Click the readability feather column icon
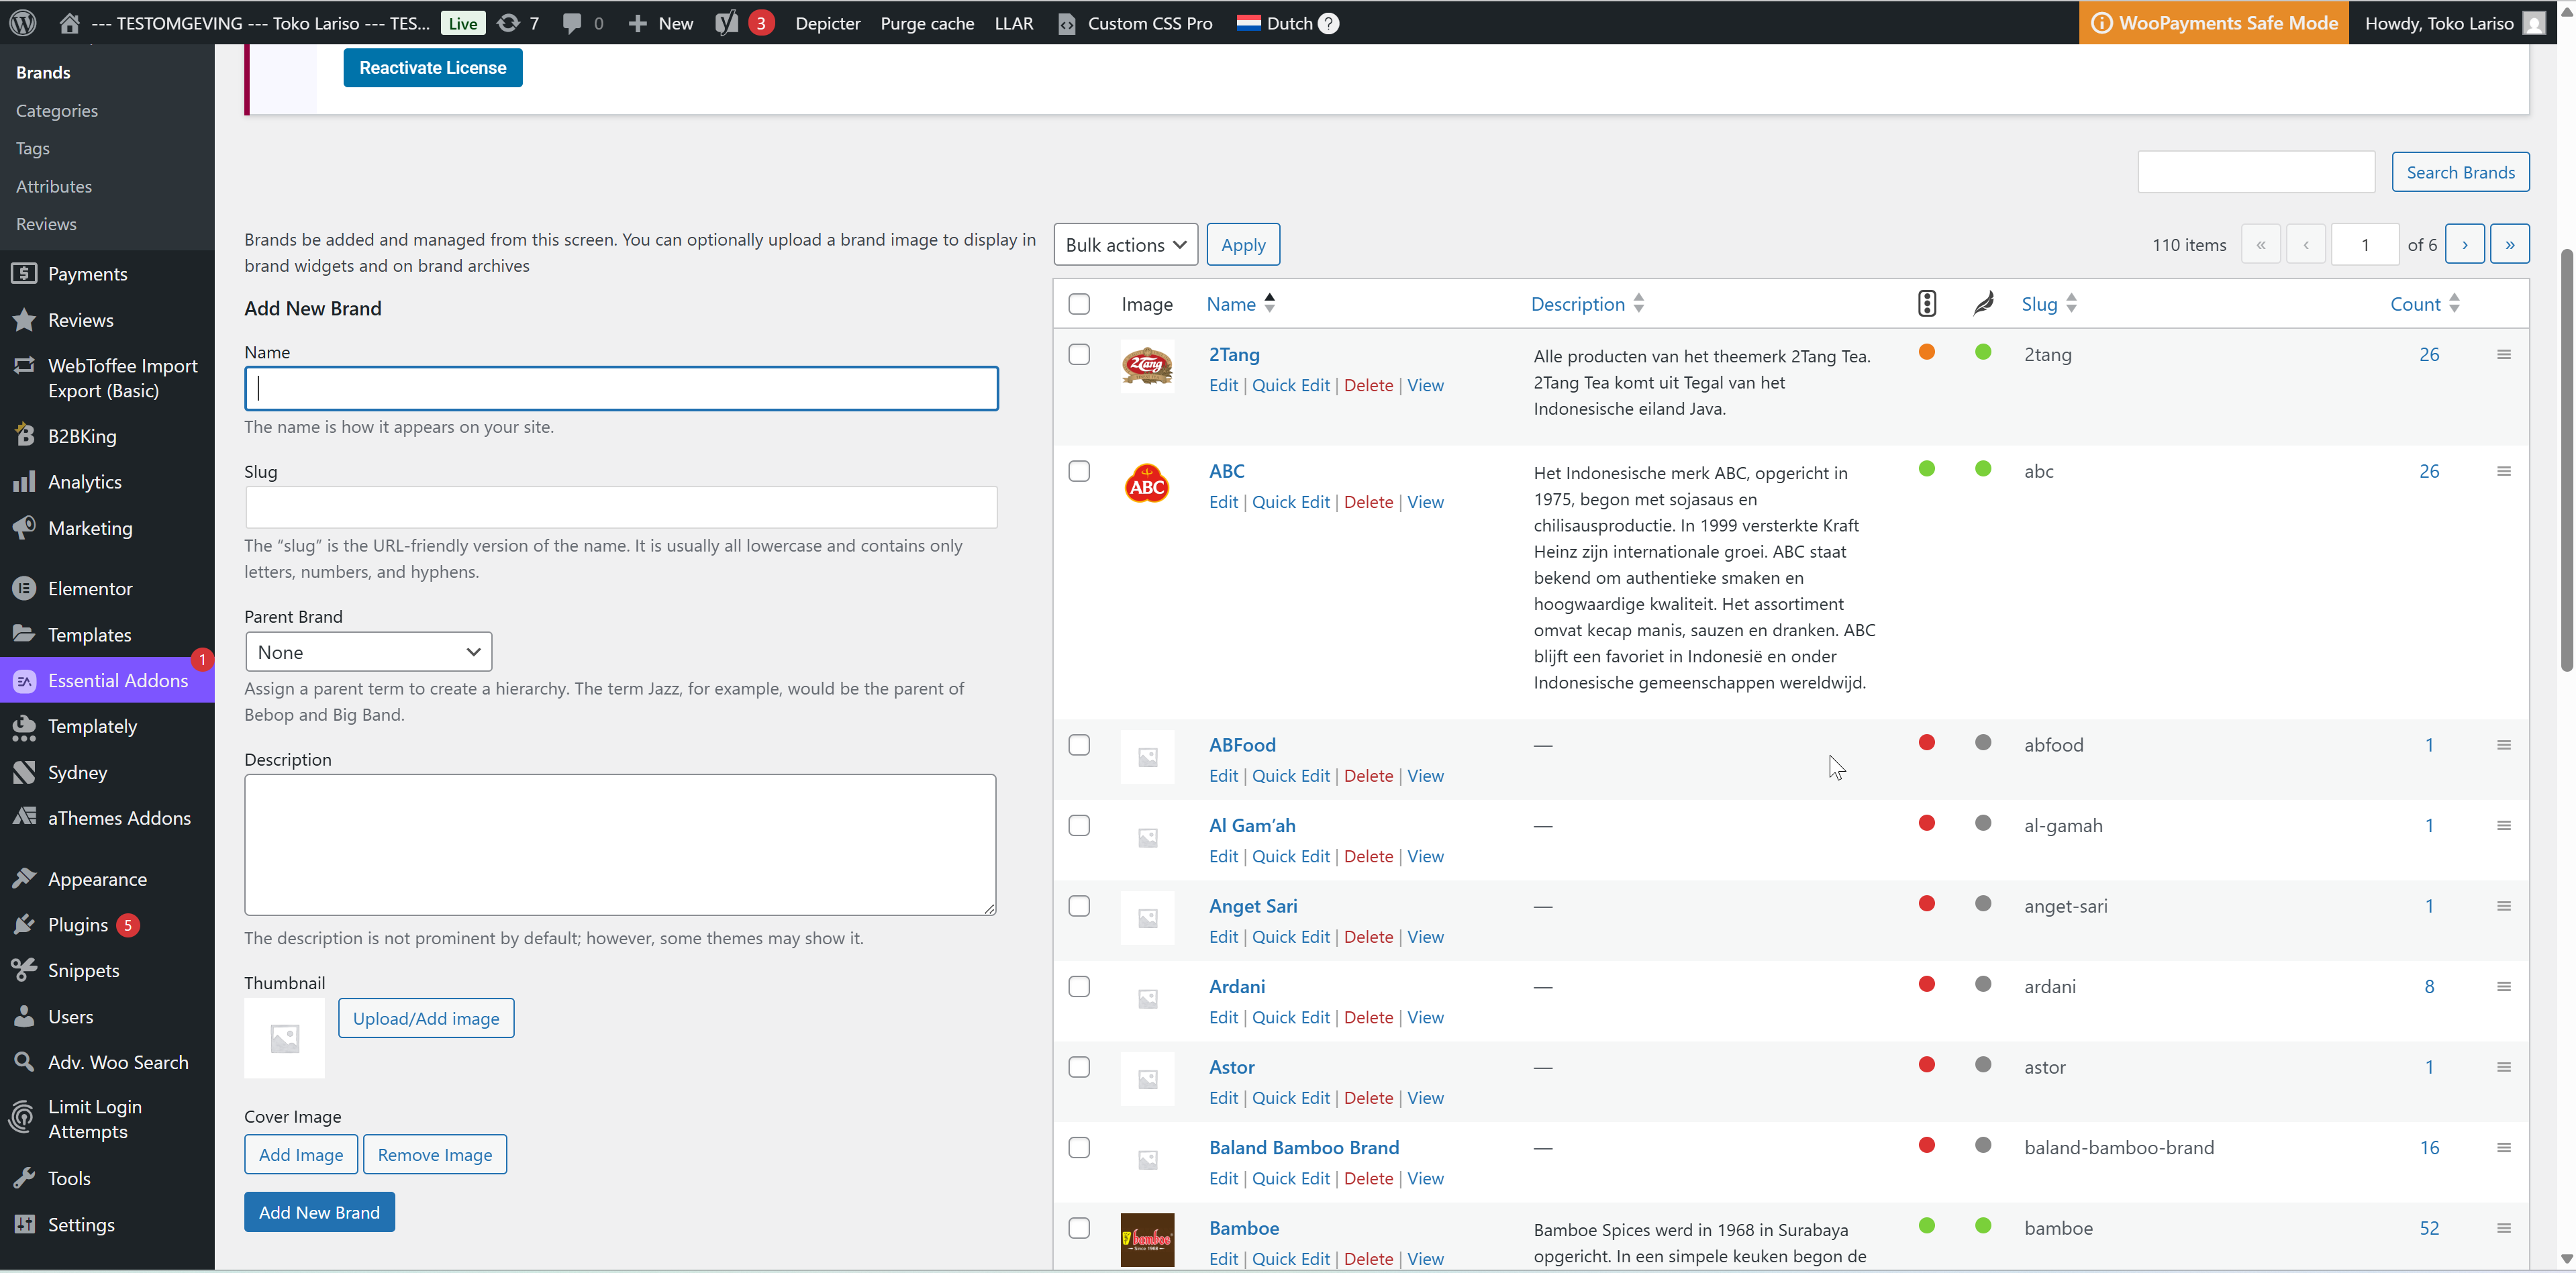The image size is (2576, 1273). coord(1984,303)
